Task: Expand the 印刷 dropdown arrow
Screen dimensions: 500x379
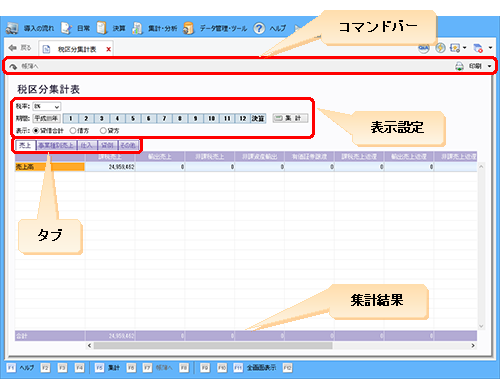Action: point(489,66)
